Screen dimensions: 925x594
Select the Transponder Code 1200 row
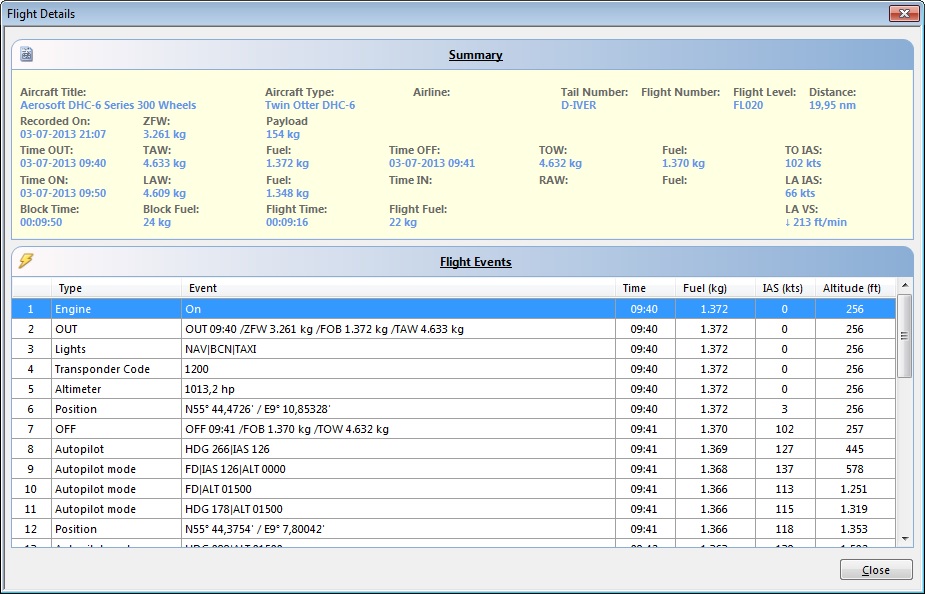(454, 369)
